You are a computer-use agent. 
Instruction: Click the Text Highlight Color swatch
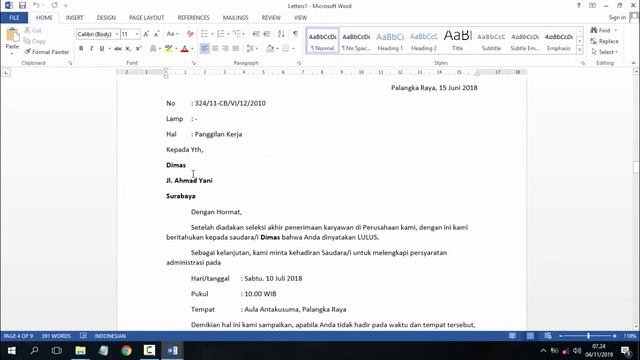pos(168,49)
